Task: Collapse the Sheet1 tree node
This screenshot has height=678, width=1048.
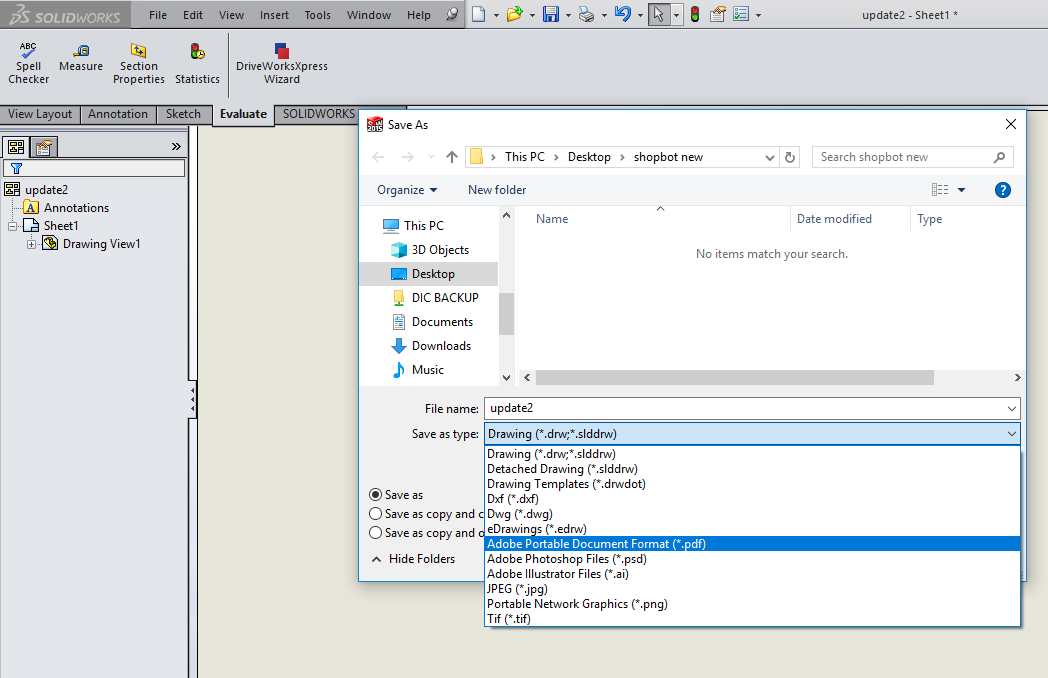Action: click(x=13, y=226)
